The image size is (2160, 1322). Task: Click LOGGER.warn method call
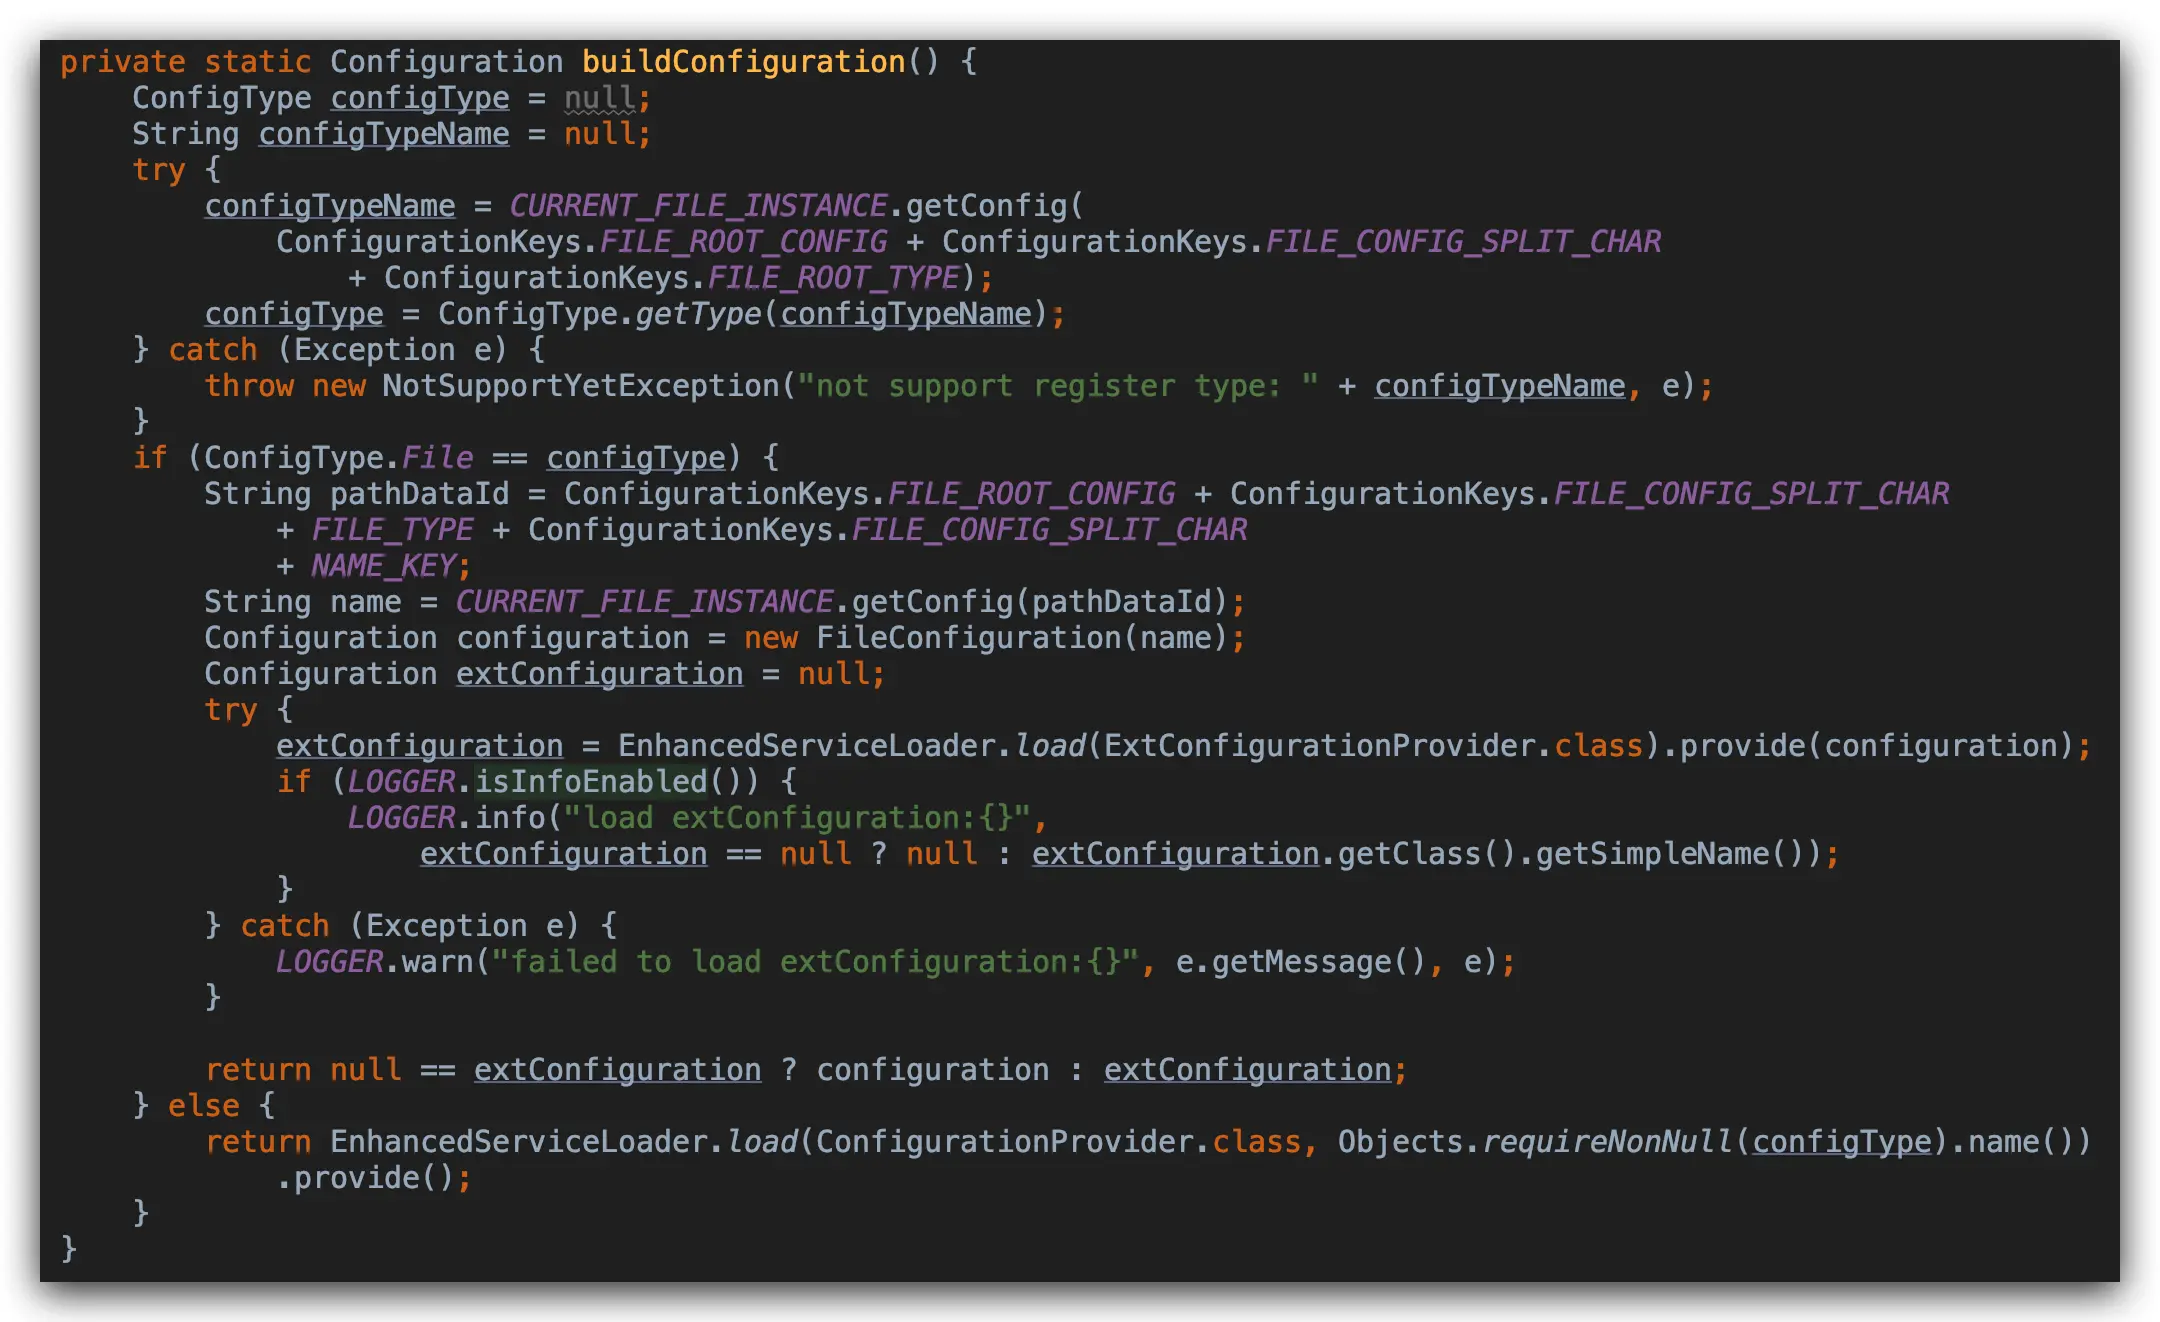coord(437,962)
